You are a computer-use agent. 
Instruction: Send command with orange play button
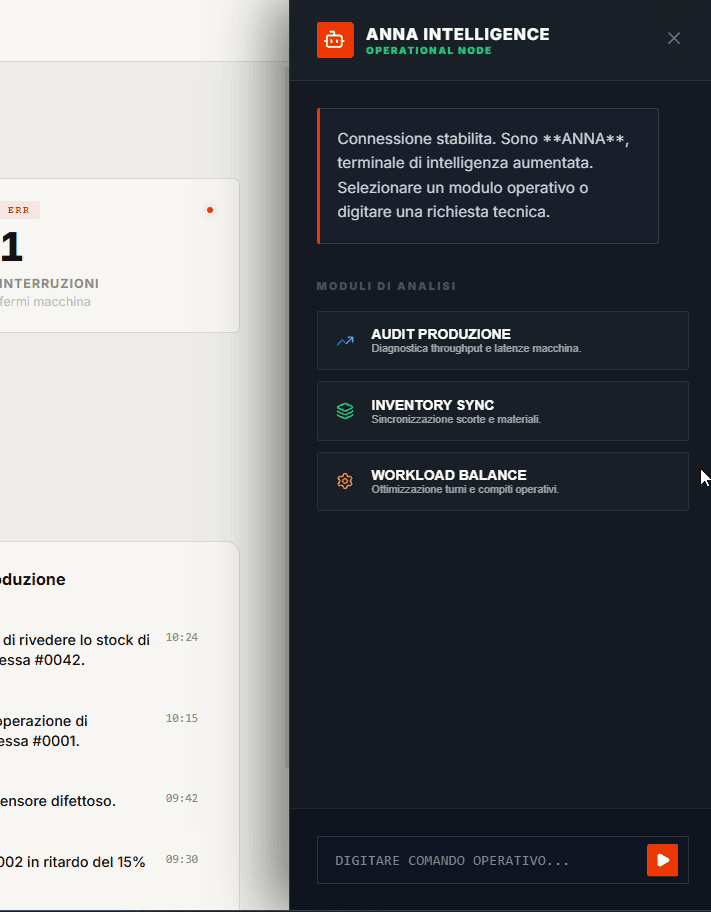pos(663,860)
